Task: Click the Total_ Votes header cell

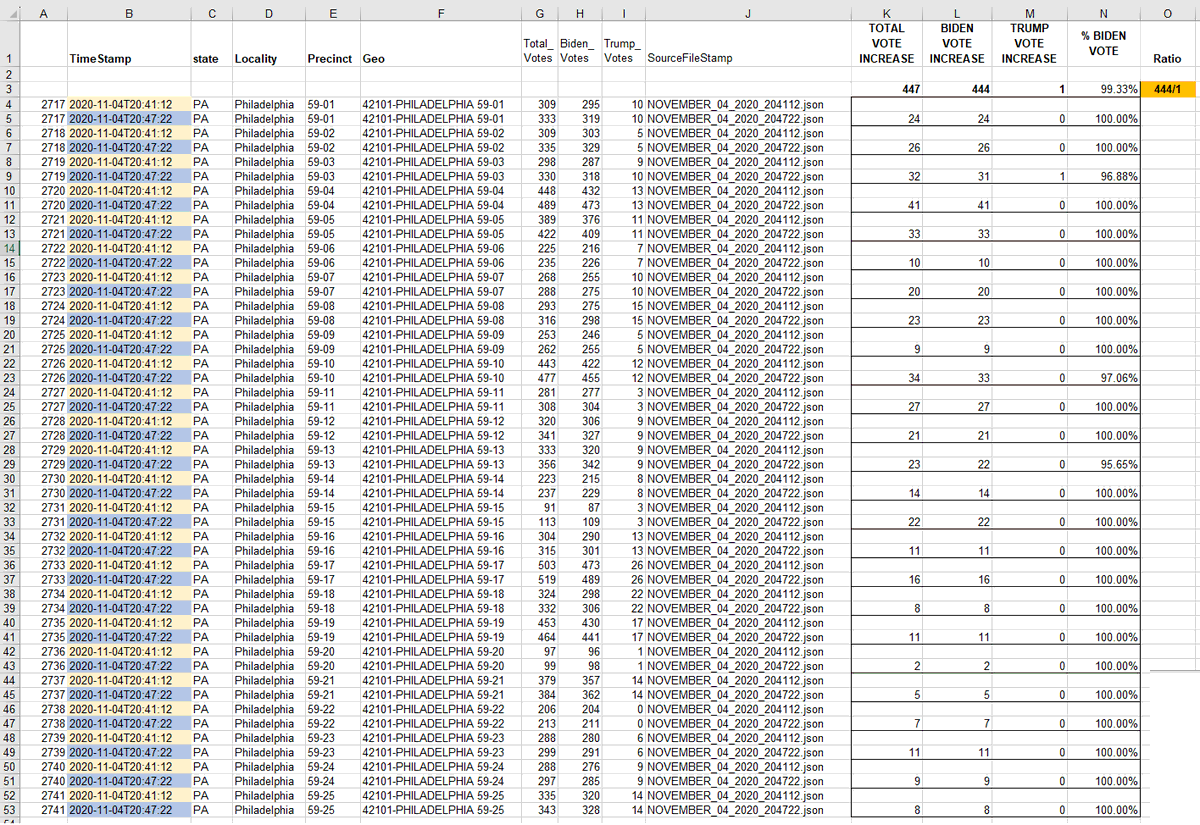Action: click(539, 44)
